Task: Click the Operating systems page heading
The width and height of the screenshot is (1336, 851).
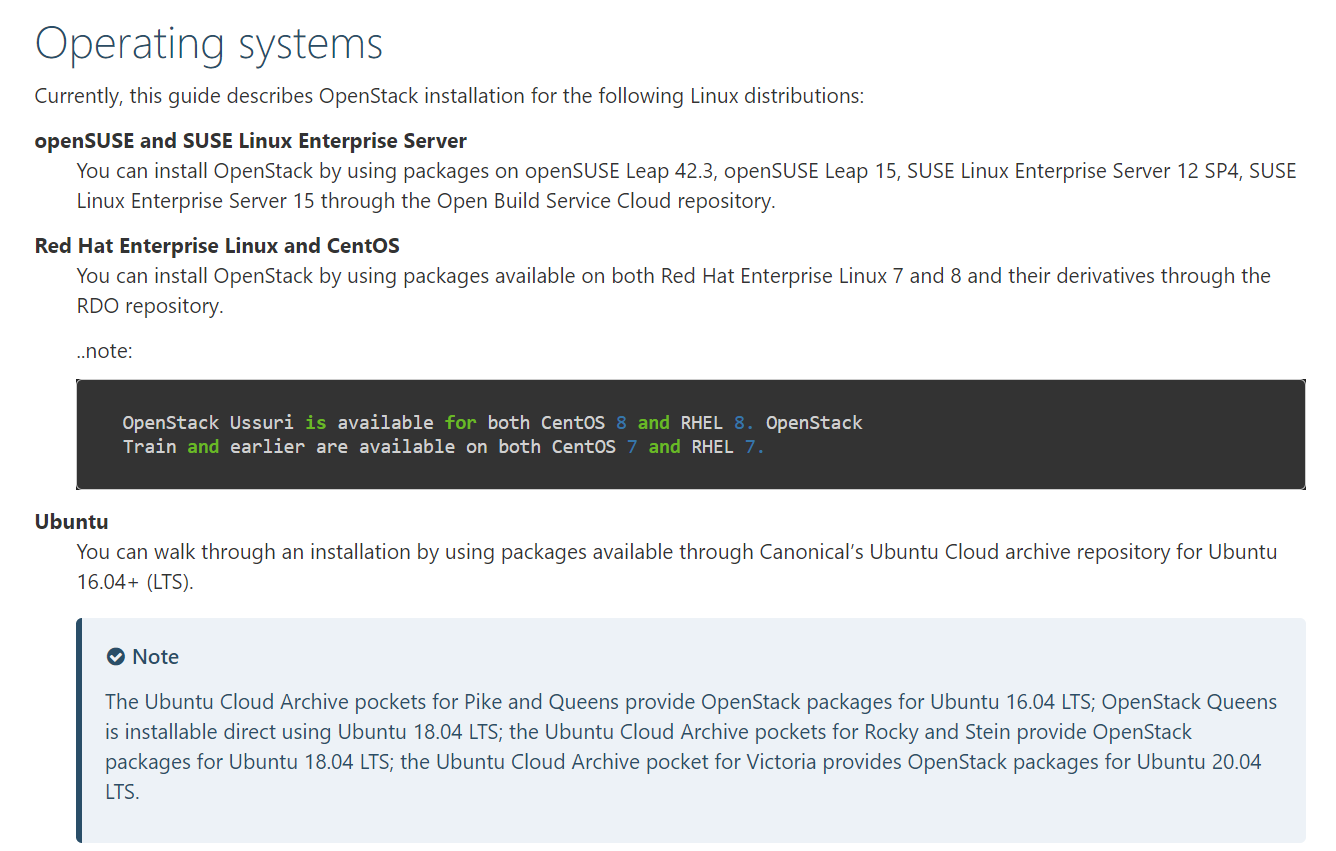Action: [208, 43]
